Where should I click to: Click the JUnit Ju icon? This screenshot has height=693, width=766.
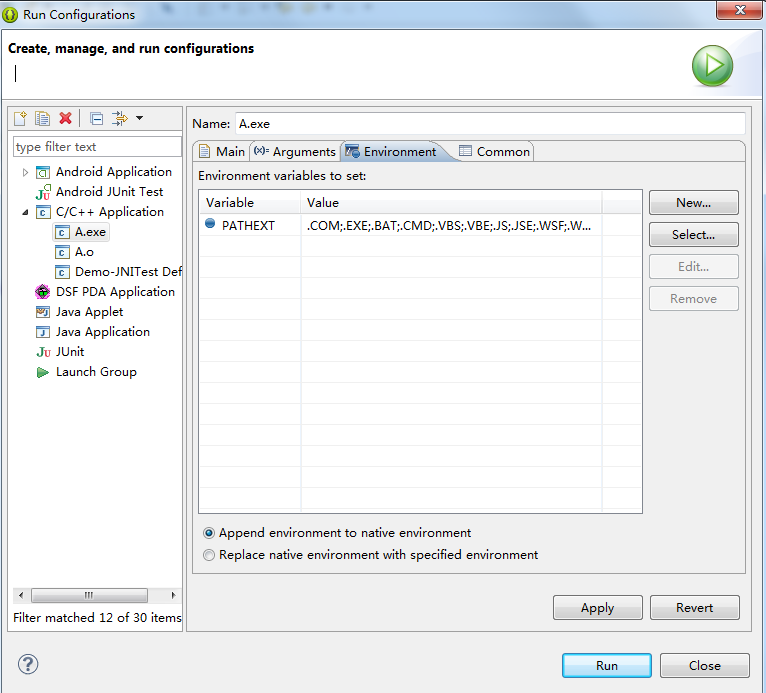pos(43,352)
